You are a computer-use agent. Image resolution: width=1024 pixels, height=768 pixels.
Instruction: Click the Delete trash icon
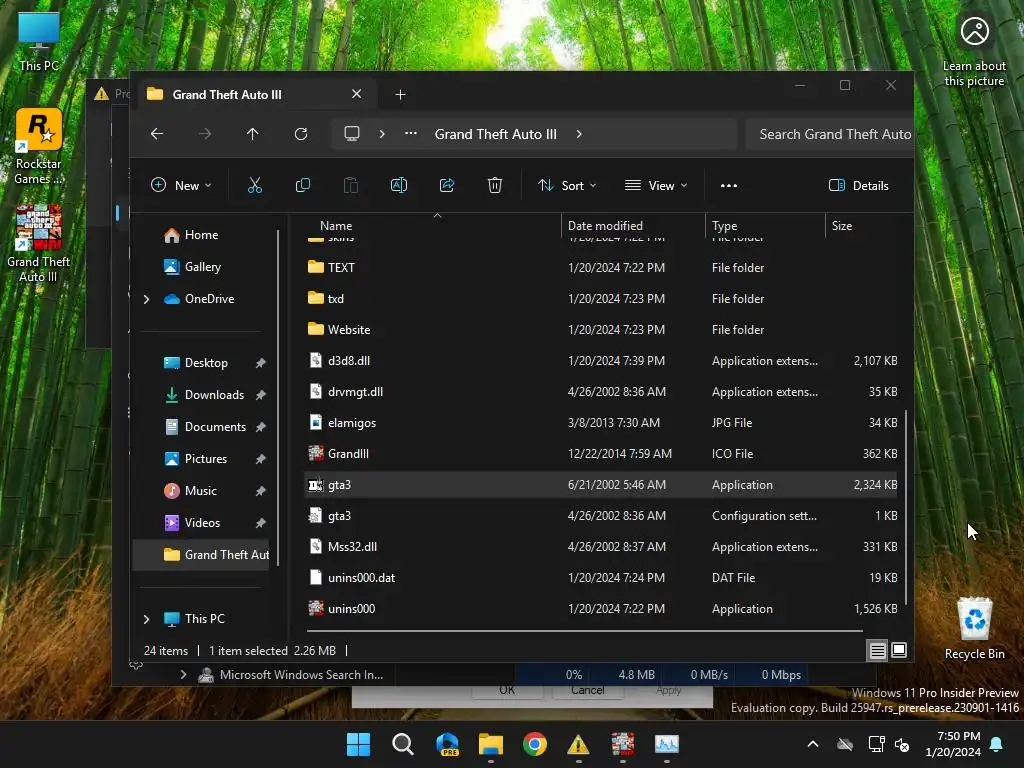click(495, 185)
